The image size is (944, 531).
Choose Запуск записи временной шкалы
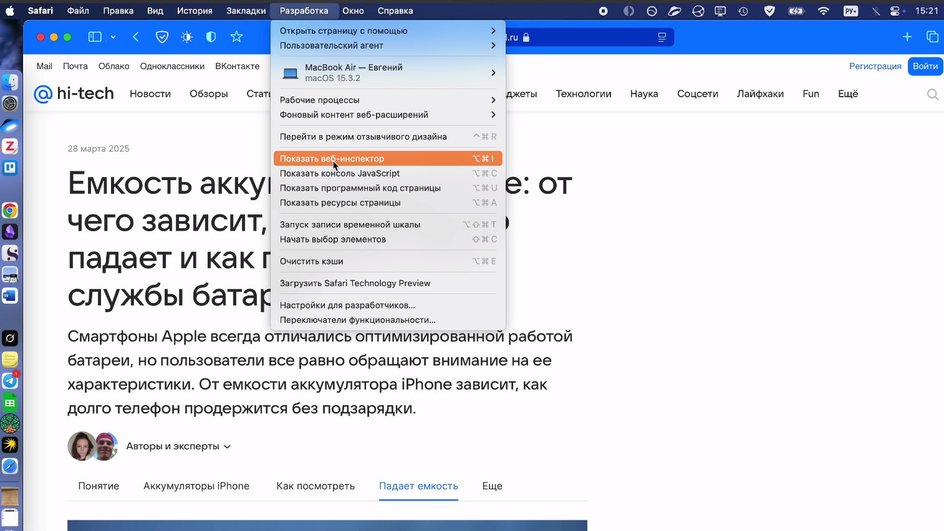coord(388,225)
